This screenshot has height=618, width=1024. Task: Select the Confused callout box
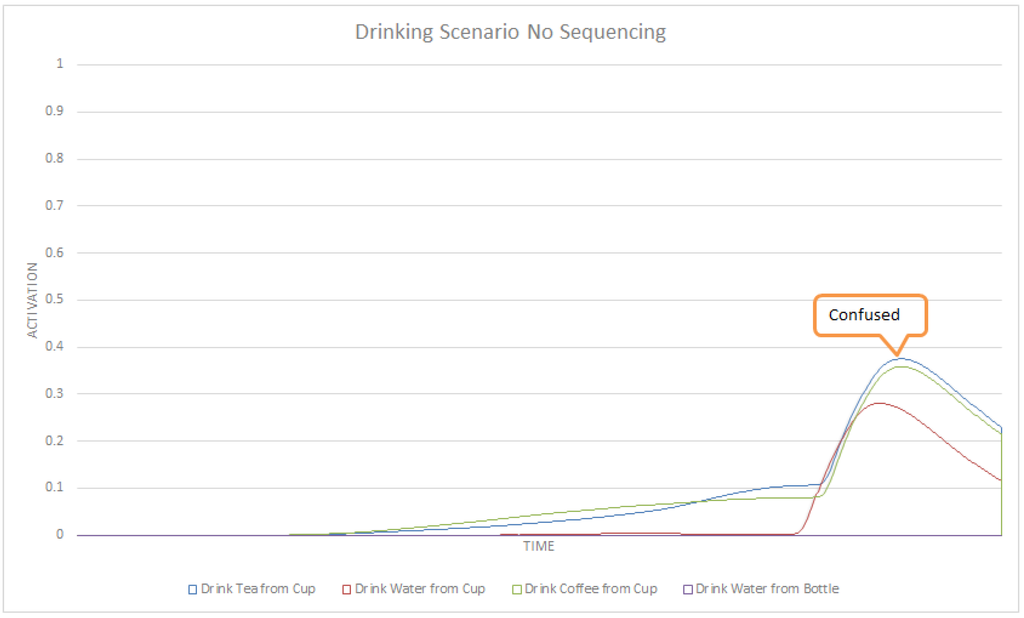[x=870, y=315]
